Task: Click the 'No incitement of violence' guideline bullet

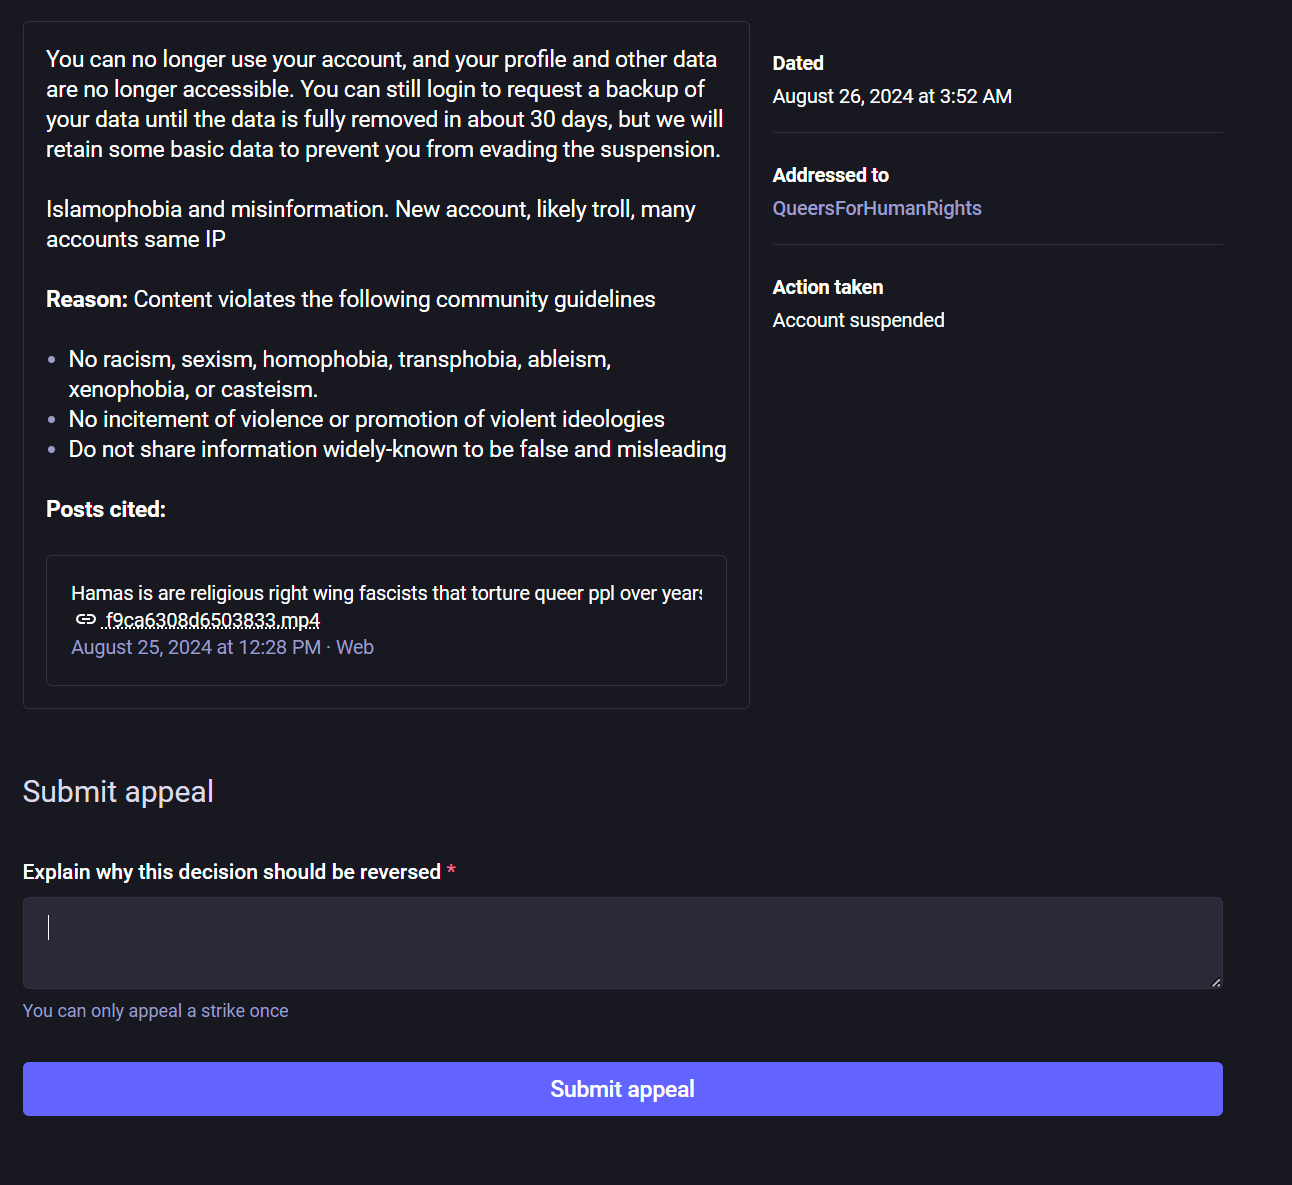Action: coord(367,419)
